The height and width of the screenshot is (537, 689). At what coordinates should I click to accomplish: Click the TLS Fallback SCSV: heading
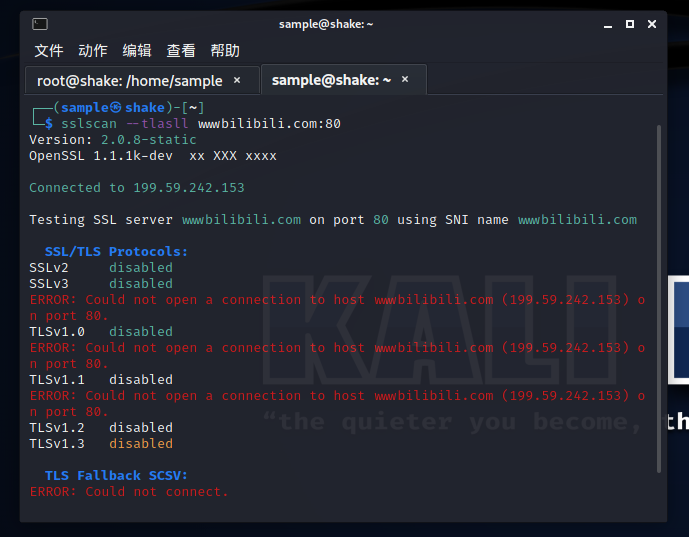[116, 475]
